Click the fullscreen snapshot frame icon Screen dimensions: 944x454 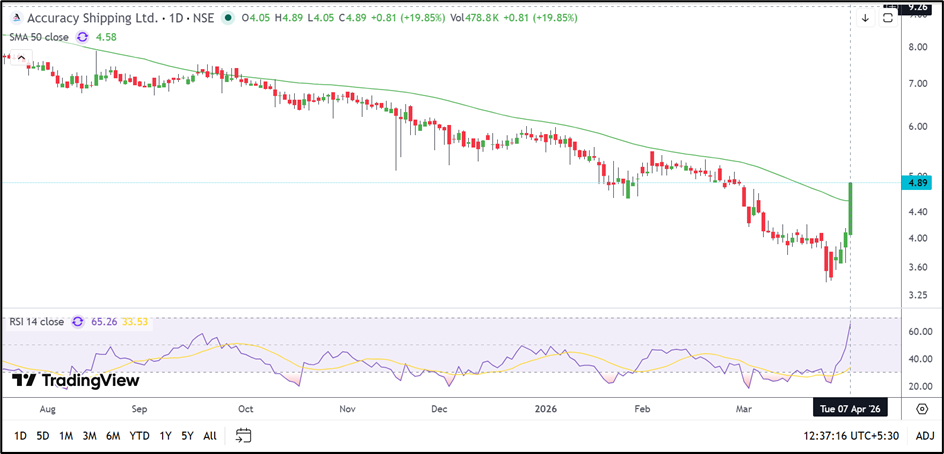click(x=887, y=18)
